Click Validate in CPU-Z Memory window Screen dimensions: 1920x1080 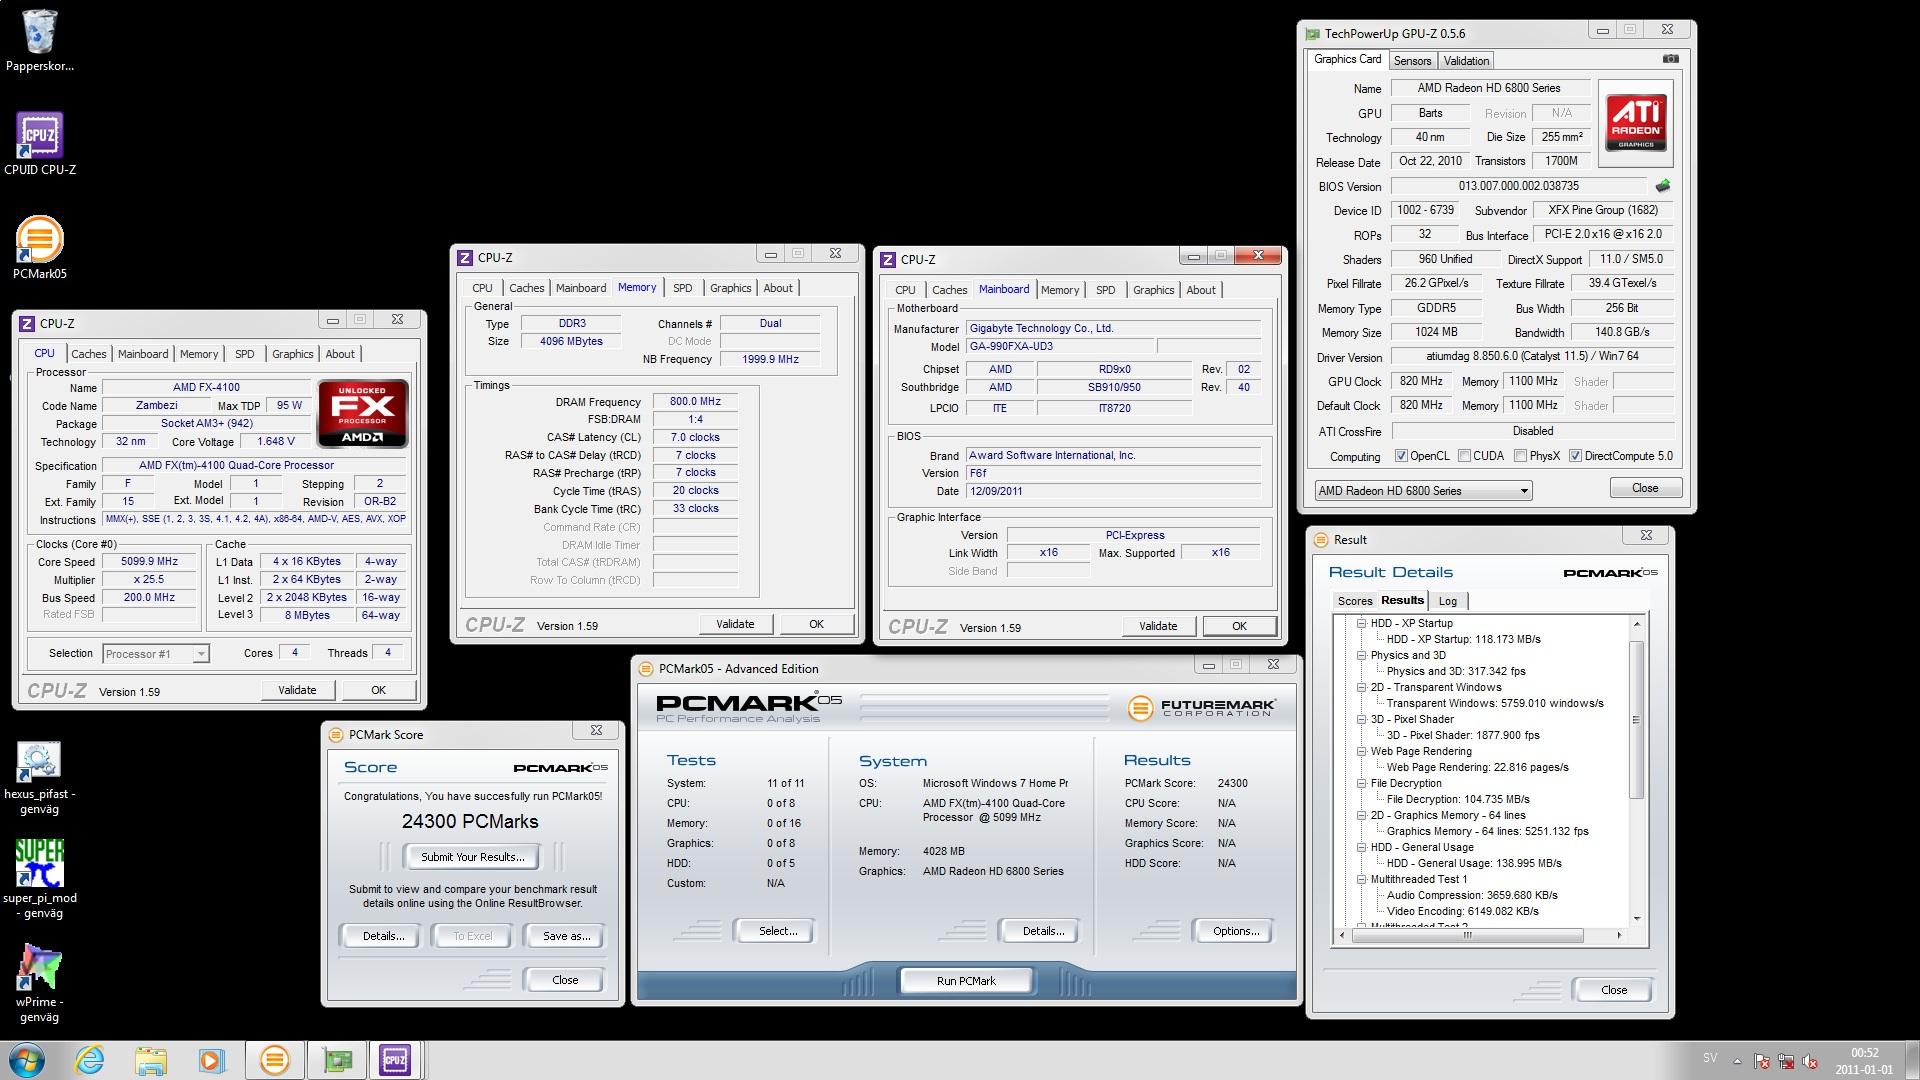point(735,624)
